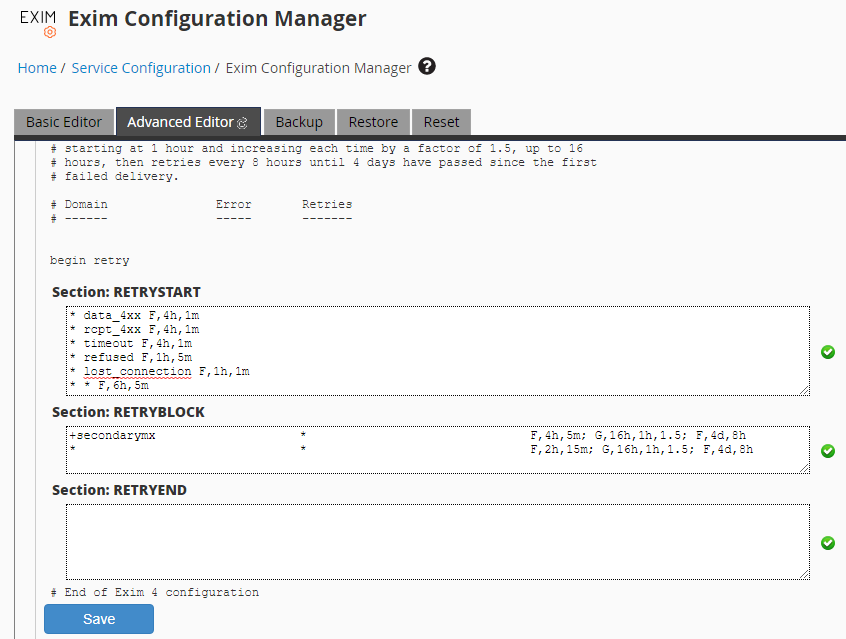Click the RETRYEND green check status icon
Screen dimensions: 846x639
click(828, 542)
